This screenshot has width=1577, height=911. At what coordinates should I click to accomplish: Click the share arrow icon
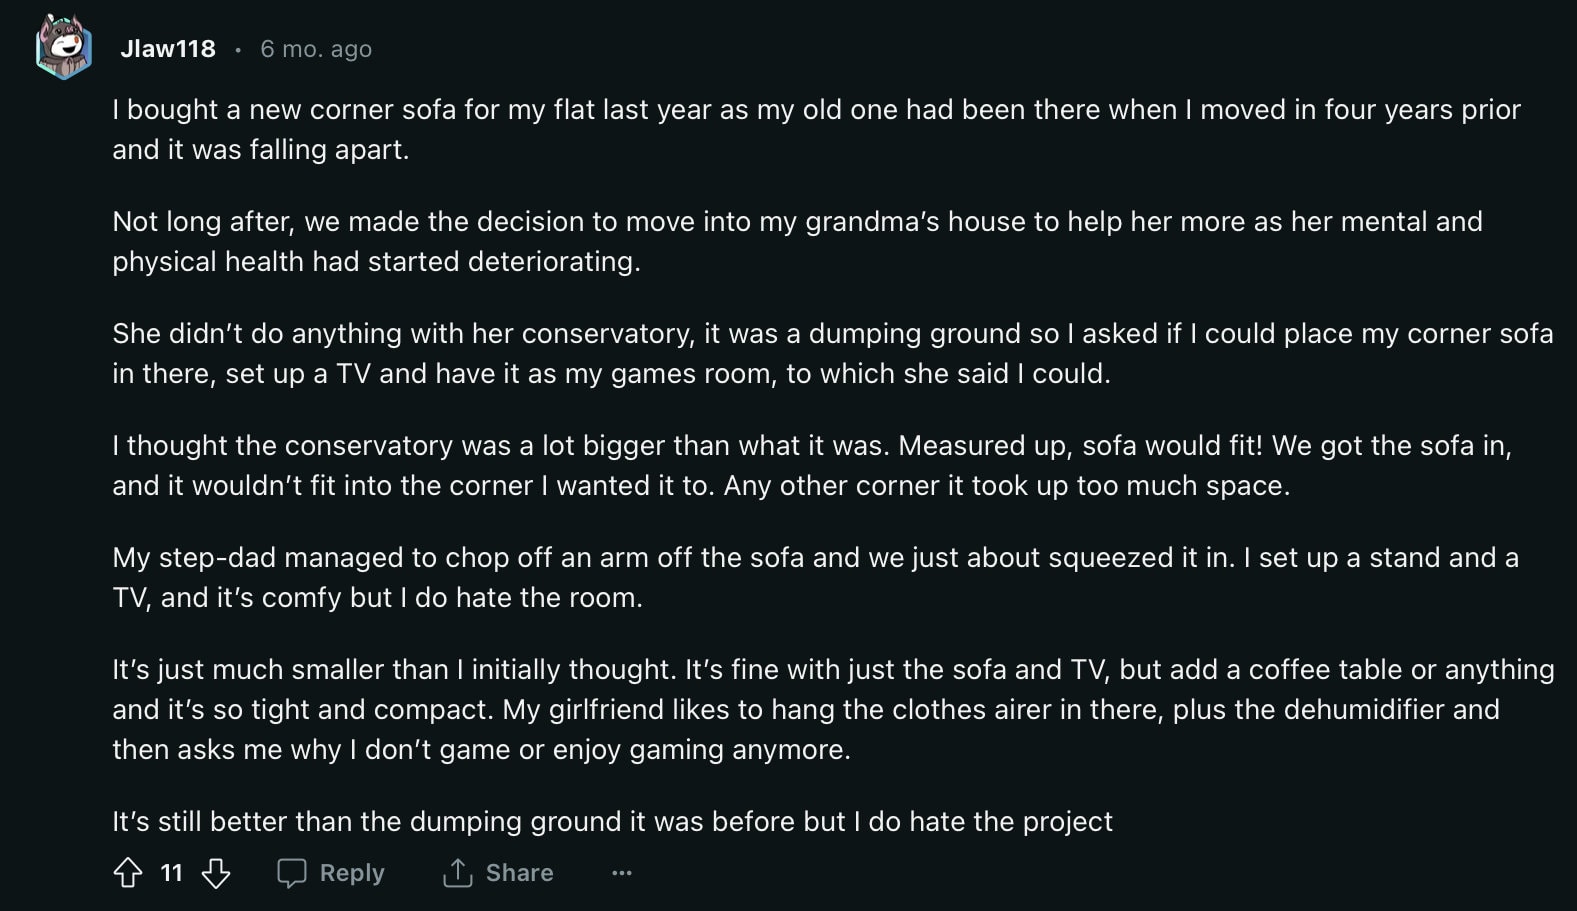(x=457, y=873)
